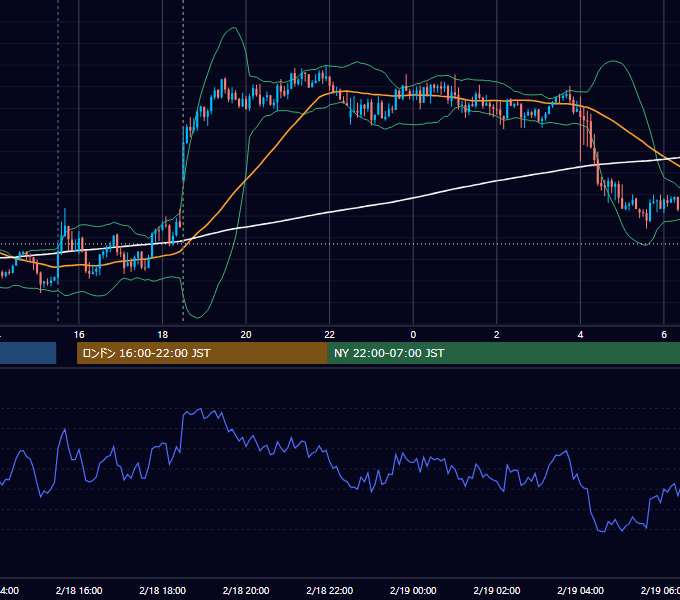Click the 22 hour label on upper axis
The height and width of the screenshot is (600, 680).
[x=330, y=335]
